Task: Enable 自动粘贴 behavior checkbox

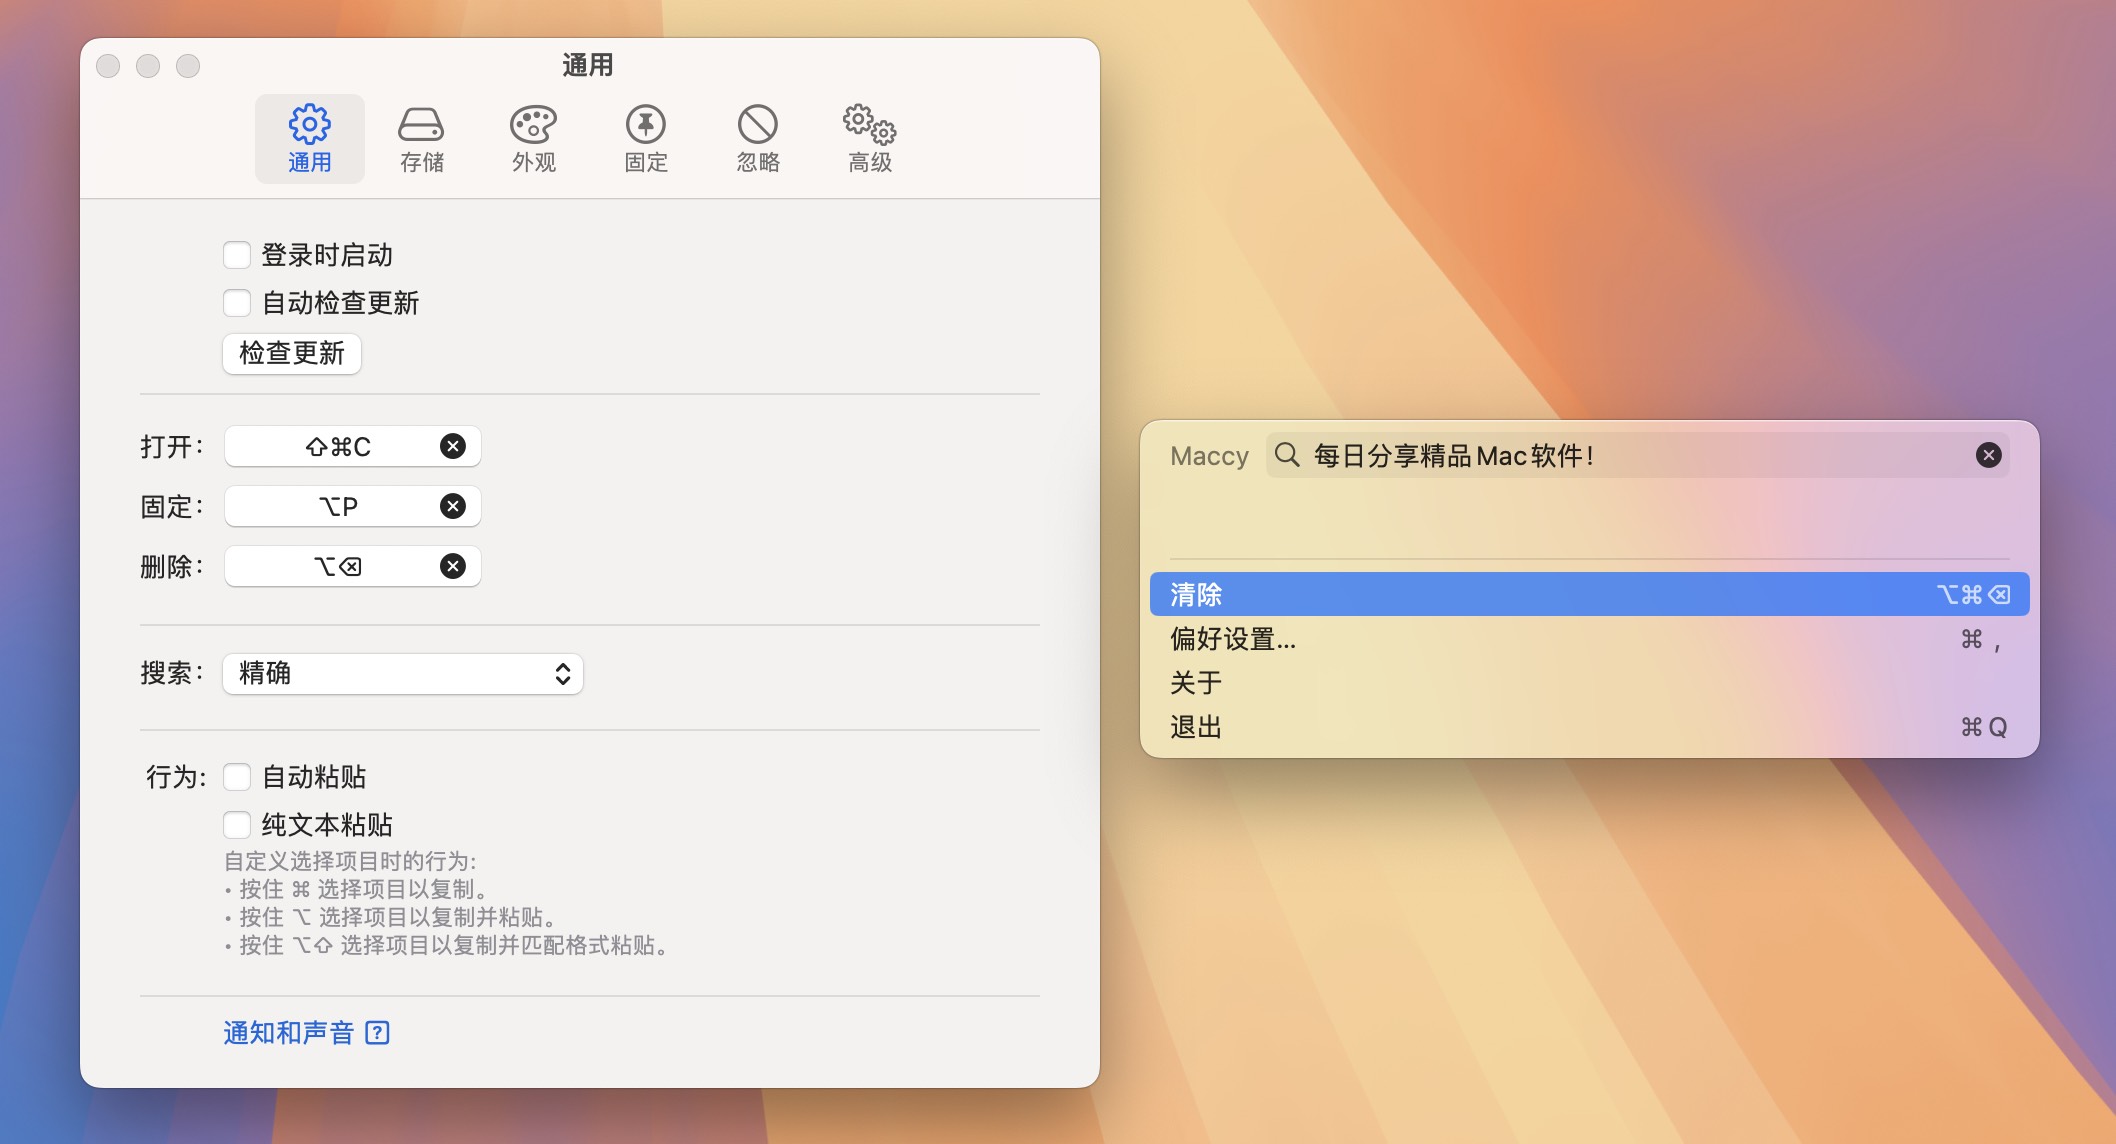Action: [237, 777]
